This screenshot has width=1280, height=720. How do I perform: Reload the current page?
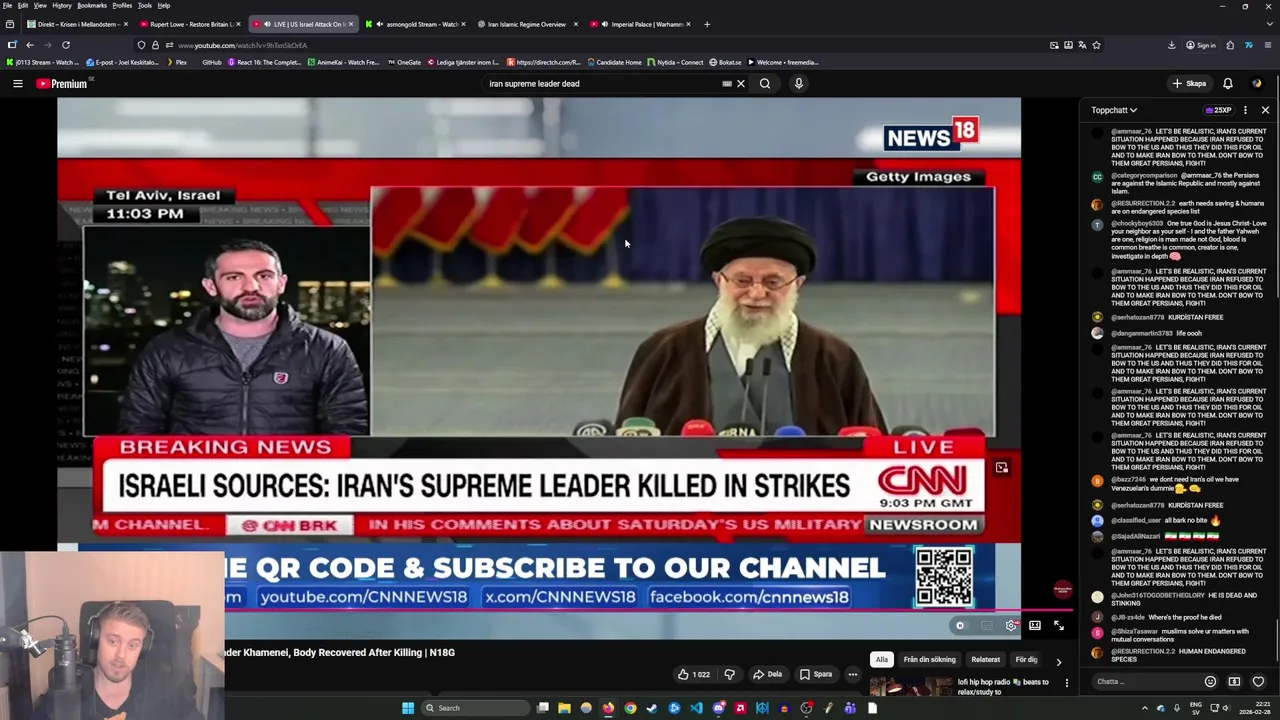click(x=66, y=45)
